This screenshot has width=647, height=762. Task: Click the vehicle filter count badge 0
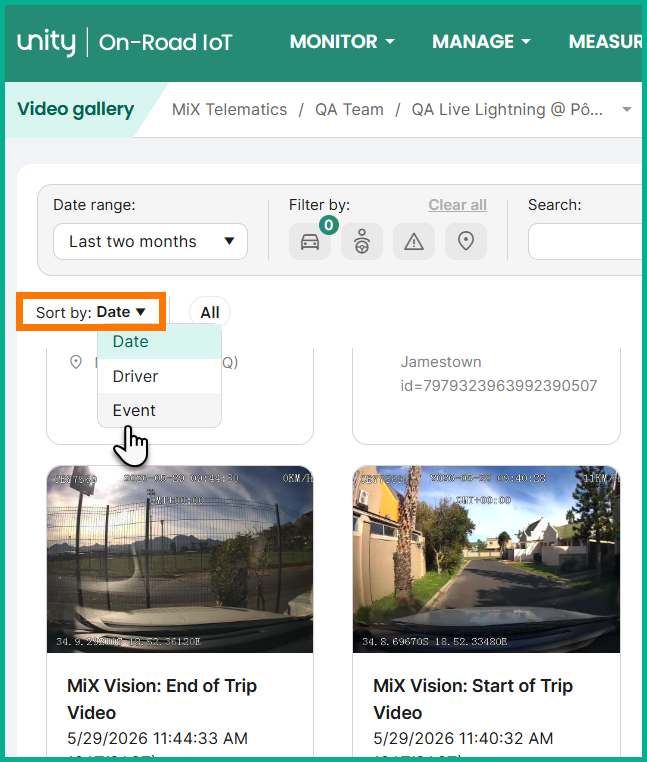point(329,225)
